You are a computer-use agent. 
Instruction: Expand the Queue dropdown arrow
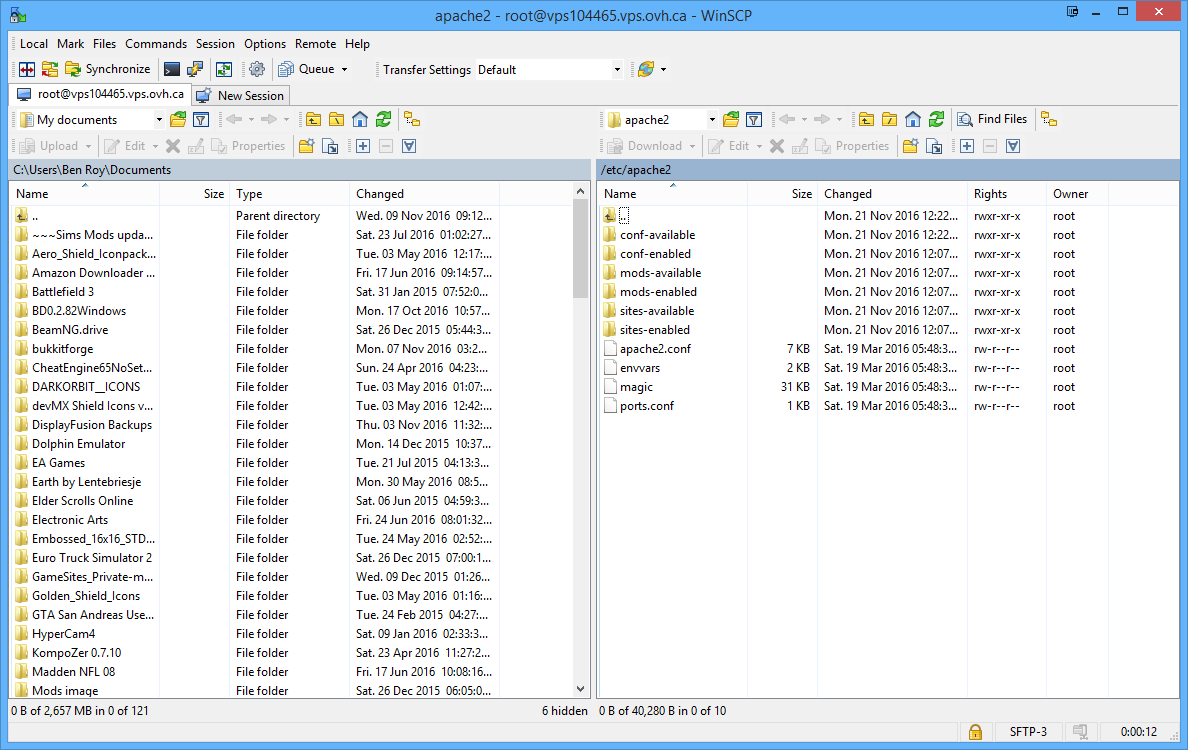[345, 70]
